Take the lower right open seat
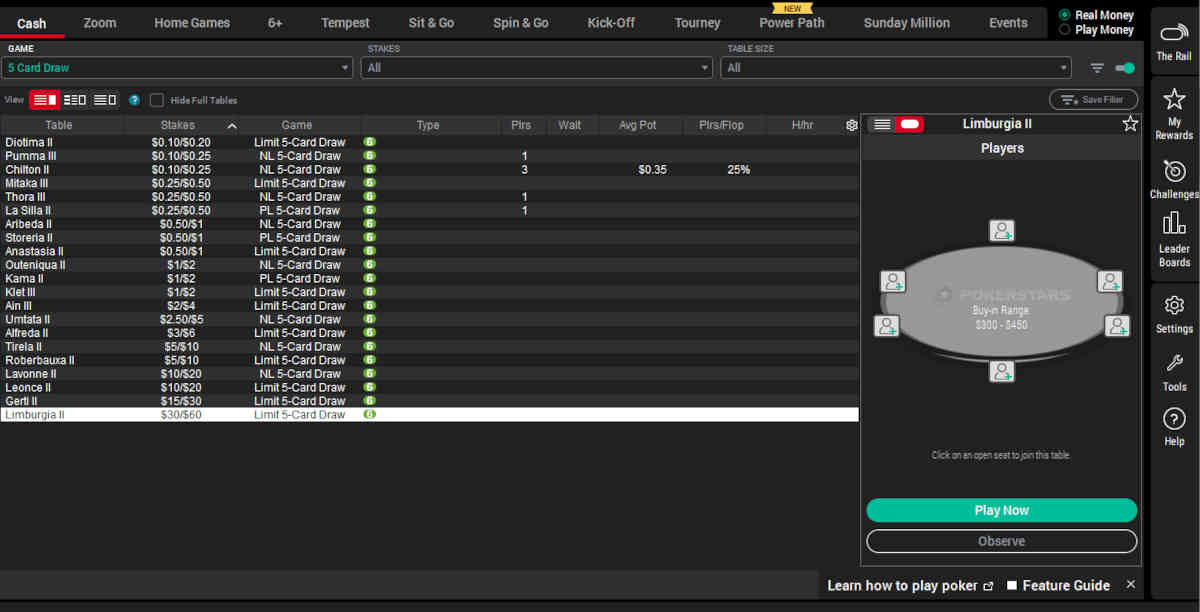1200x612 pixels. 1117,326
